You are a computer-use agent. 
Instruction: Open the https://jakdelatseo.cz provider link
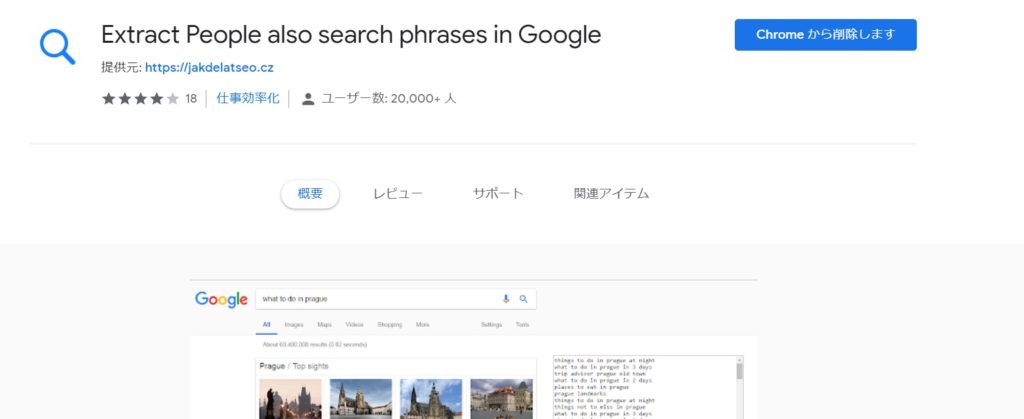pos(209,68)
